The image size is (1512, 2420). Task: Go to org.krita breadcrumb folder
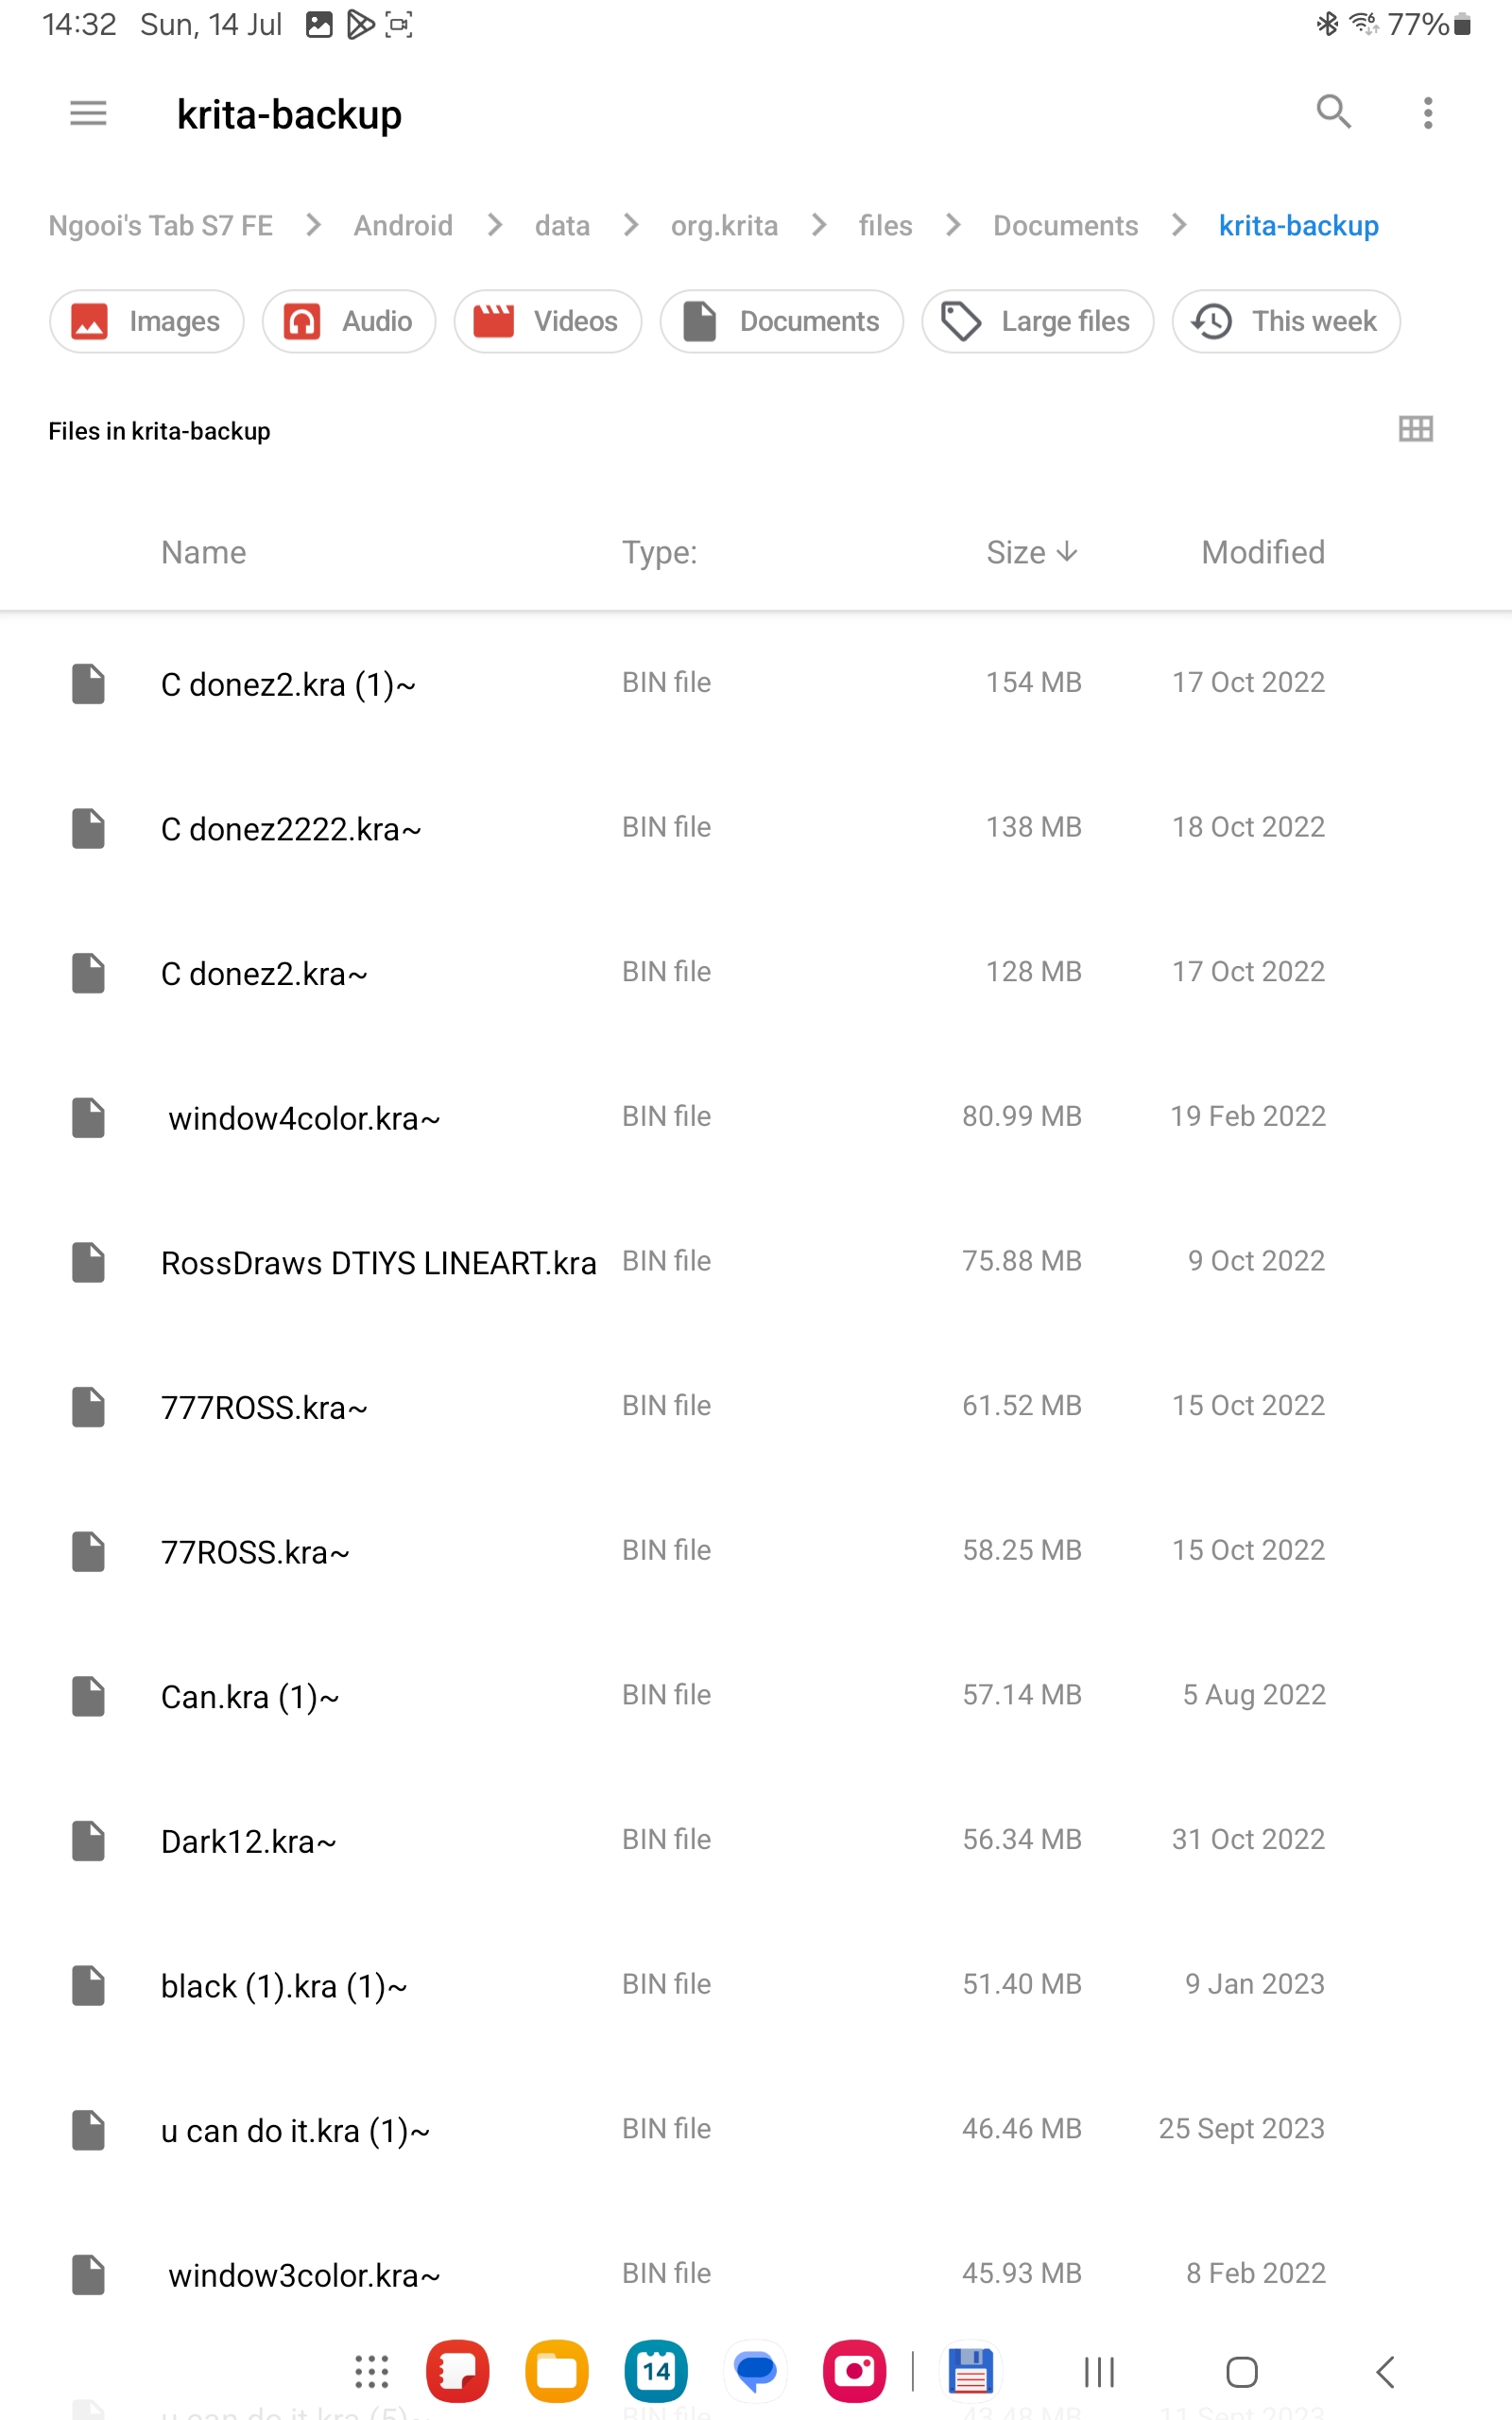click(x=723, y=226)
